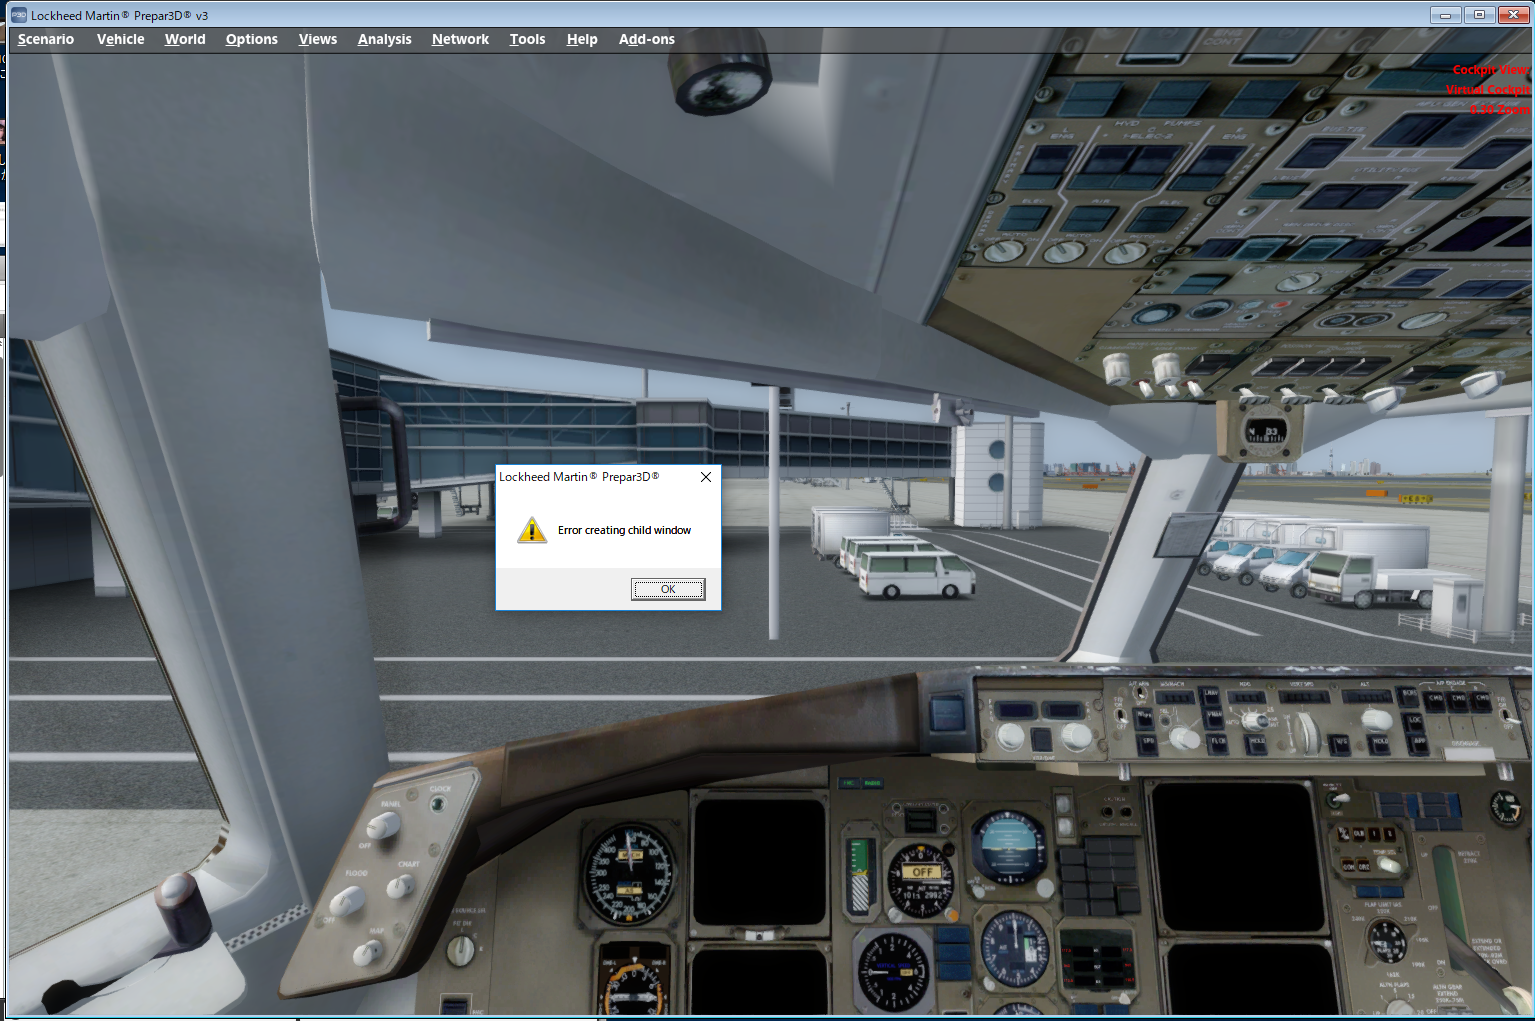Screen dimensions: 1535x1021
Task: Arm LOC localizer capture mode
Action: pos(1415,721)
